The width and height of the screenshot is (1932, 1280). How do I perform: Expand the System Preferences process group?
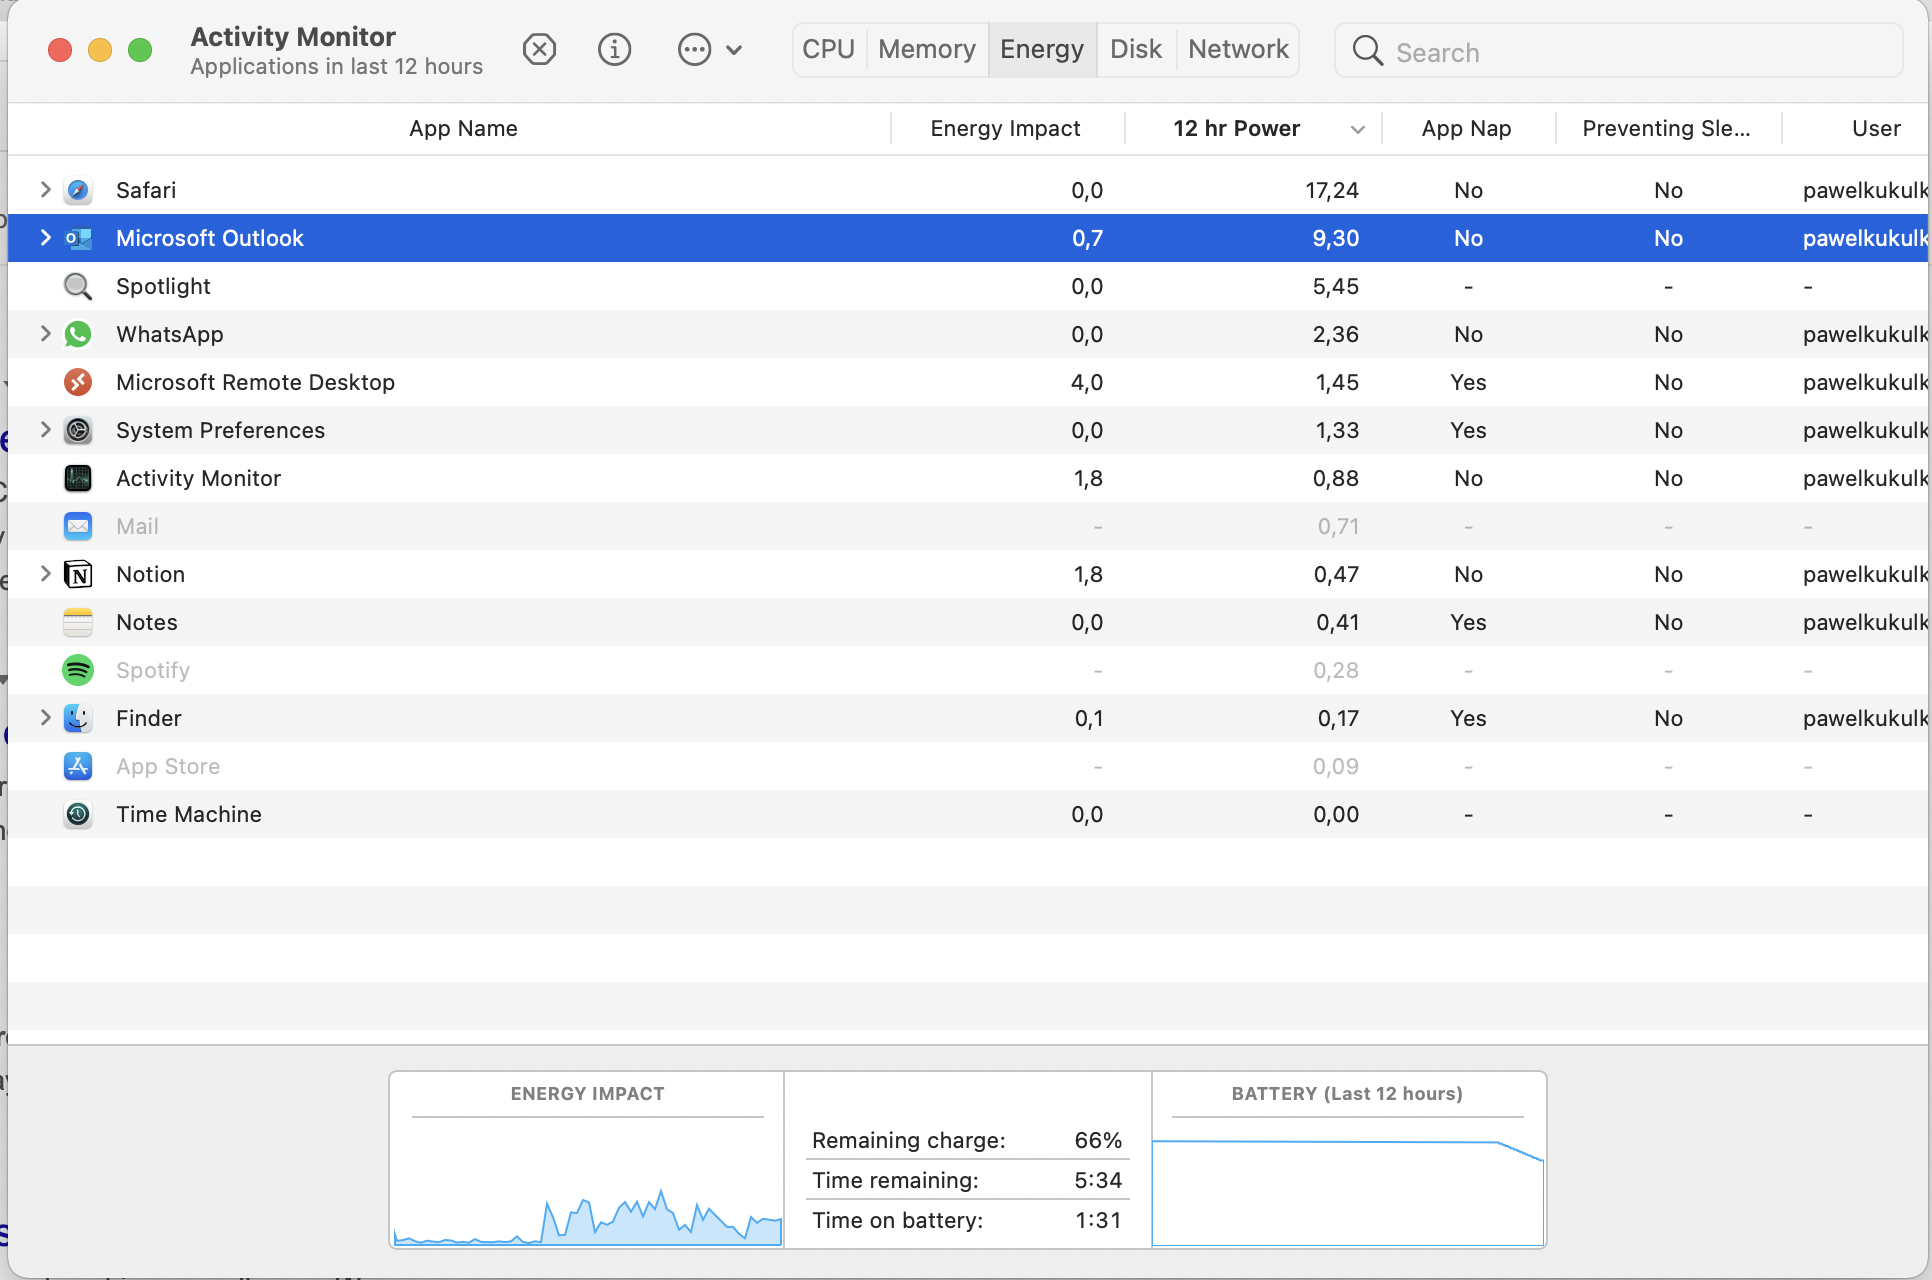(x=45, y=430)
